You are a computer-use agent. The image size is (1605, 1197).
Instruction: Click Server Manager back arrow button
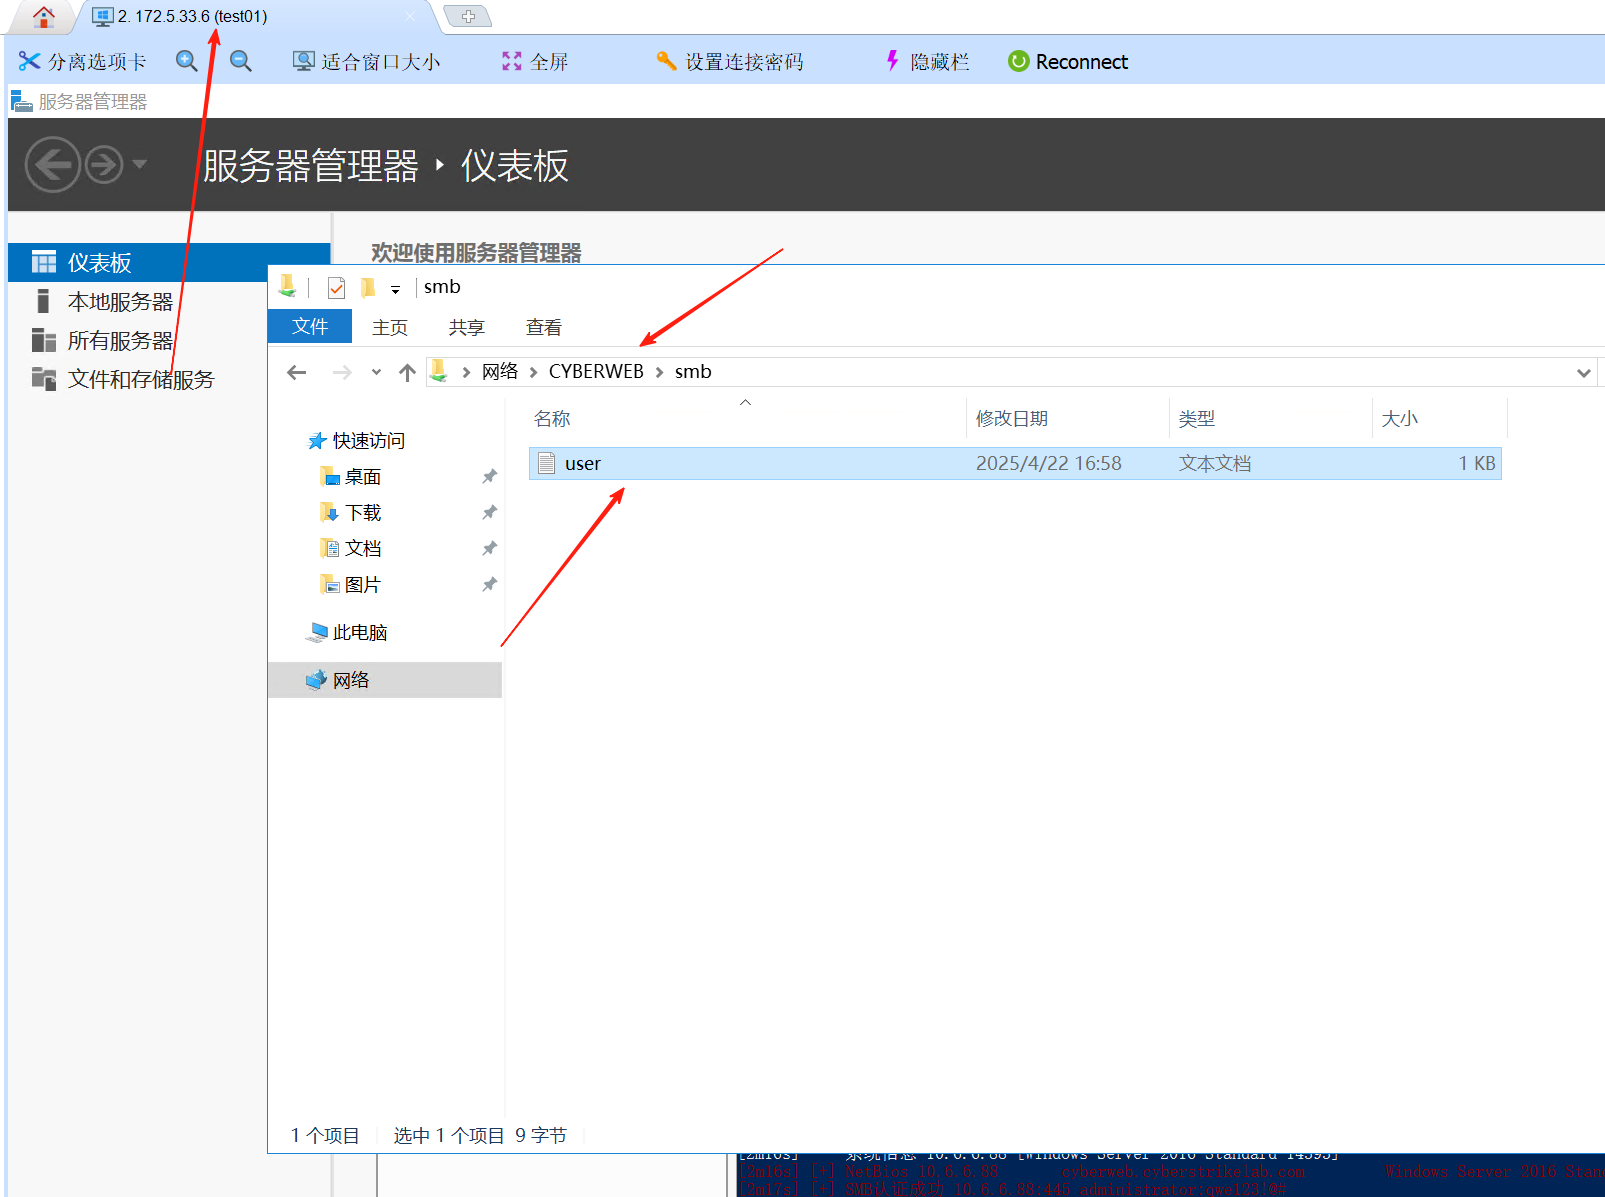[52, 164]
